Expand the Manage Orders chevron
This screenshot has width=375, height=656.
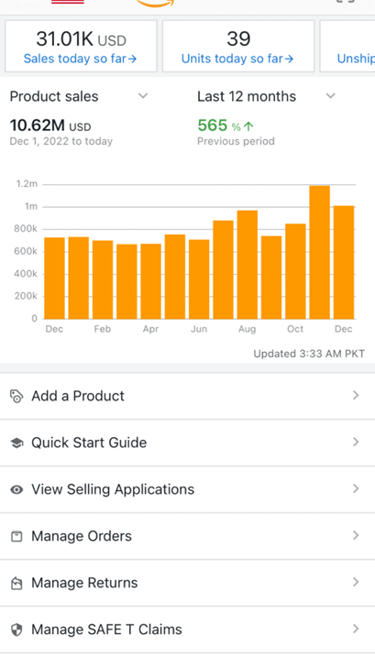click(356, 536)
